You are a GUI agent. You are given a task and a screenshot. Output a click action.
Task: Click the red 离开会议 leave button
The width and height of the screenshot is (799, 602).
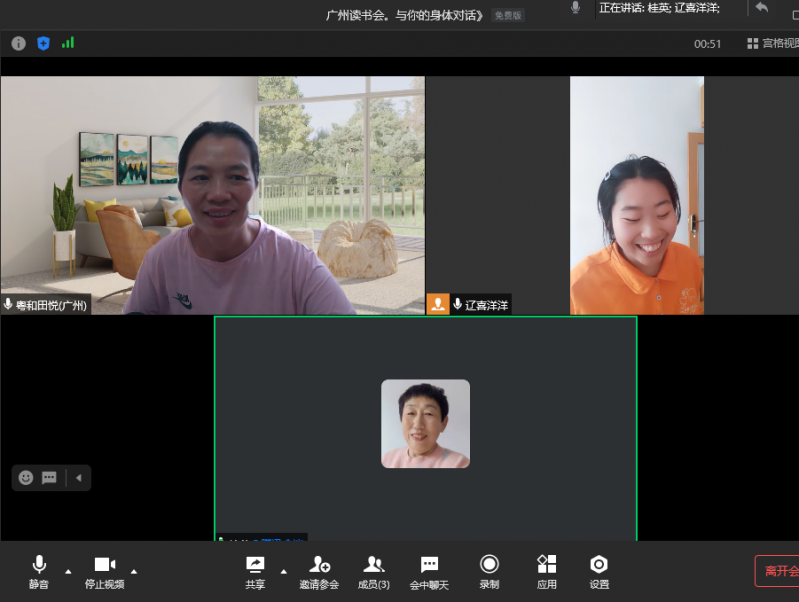coord(778,571)
